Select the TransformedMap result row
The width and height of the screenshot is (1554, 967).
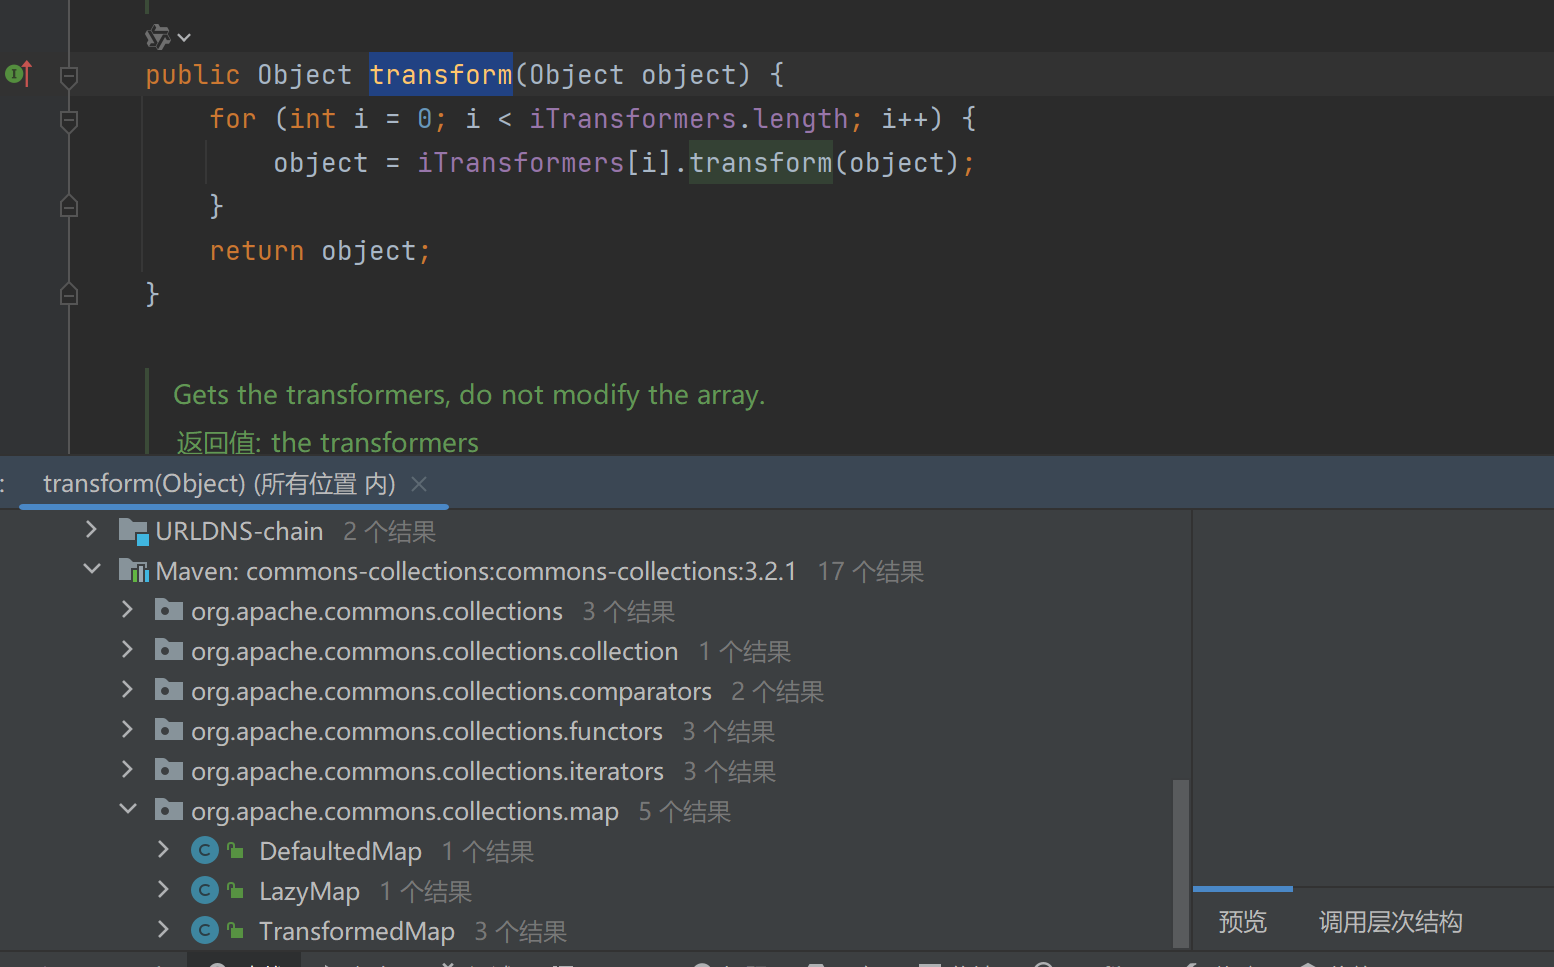pyautogui.click(x=595, y=931)
